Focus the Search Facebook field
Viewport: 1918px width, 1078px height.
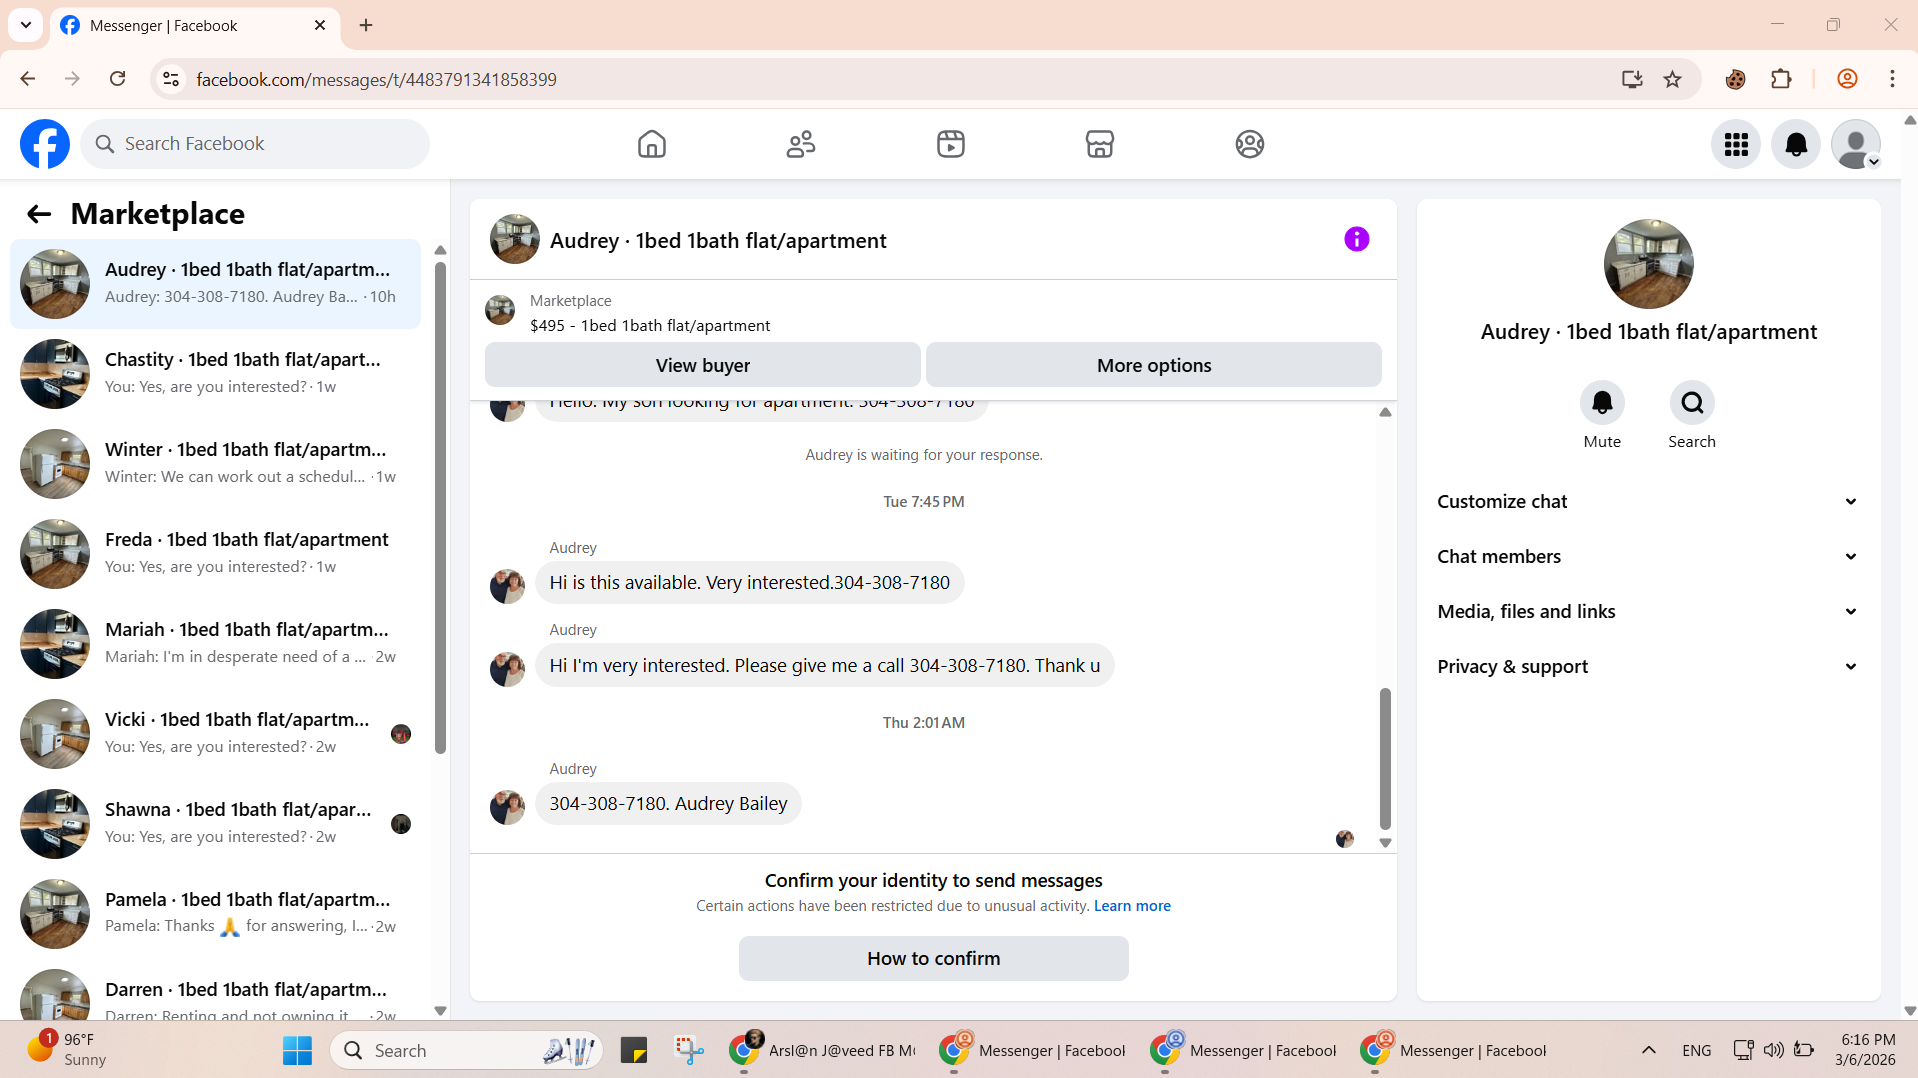pos(255,144)
